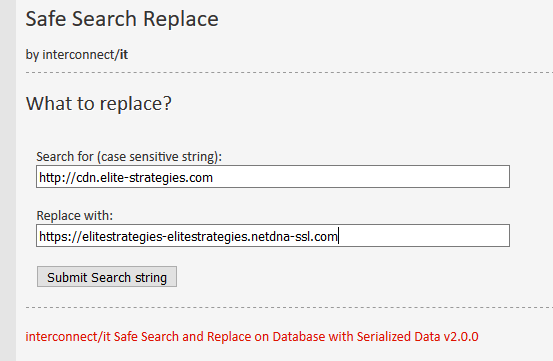Click the v2.0.0 version text
This screenshot has width=553, height=361.
tap(461, 337)
